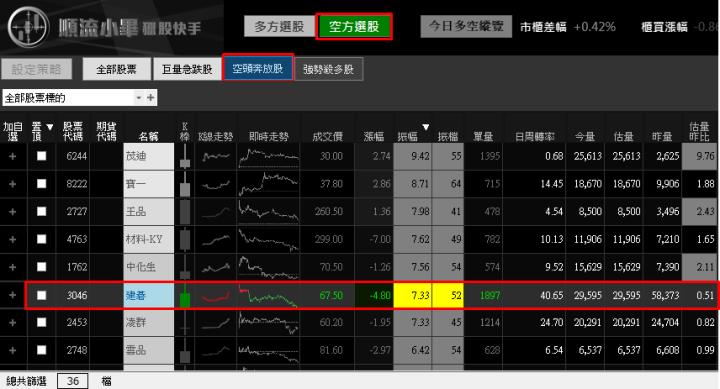
Task: Select highlighted stock name 建碁
Action: [x=148, y=295]
